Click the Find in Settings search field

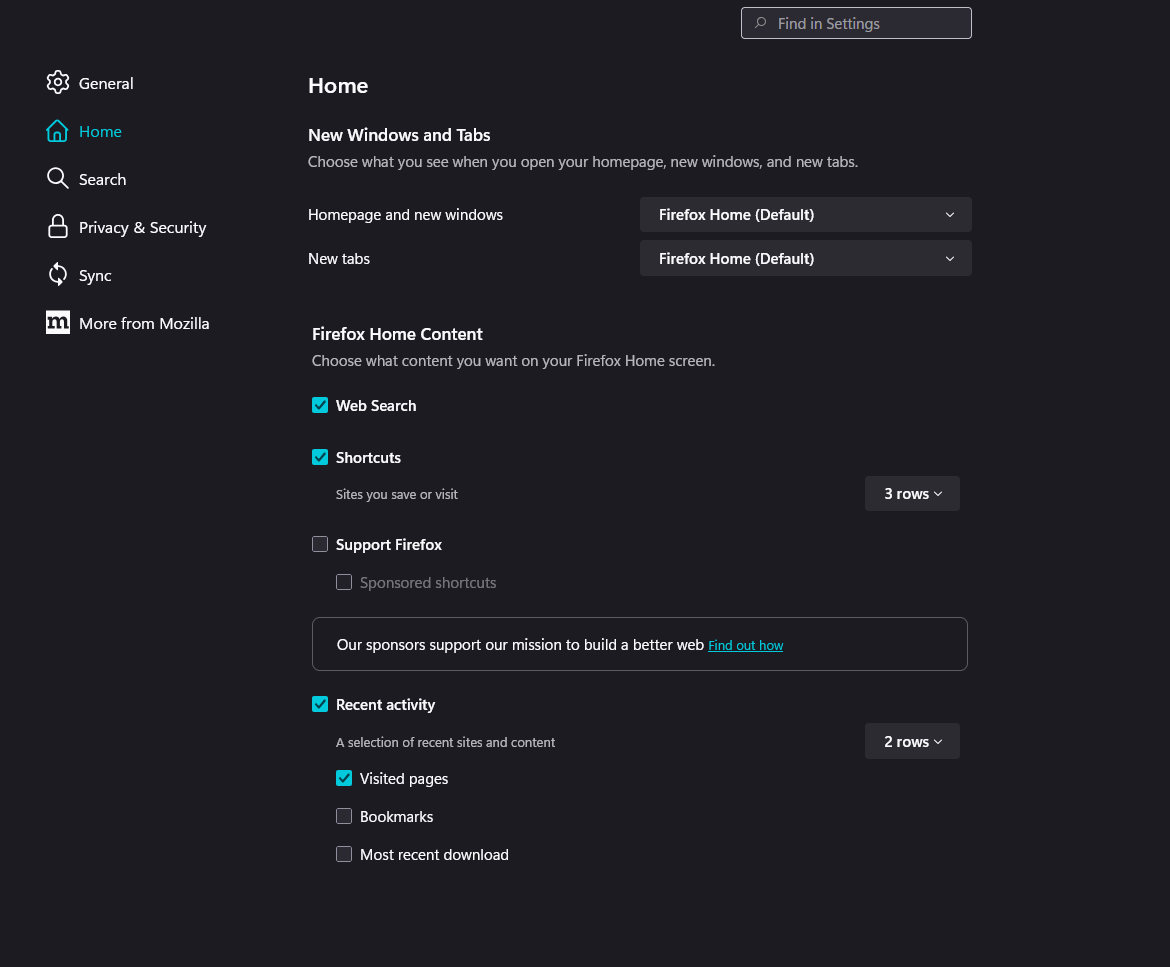(x=868, y=23)
